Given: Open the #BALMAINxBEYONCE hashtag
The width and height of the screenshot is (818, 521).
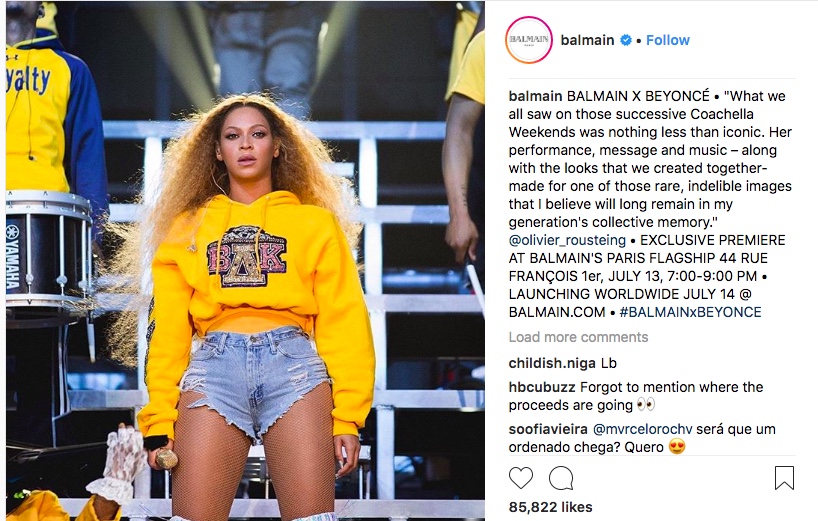Looking at the screenshot, I should (x=690, y=312).
